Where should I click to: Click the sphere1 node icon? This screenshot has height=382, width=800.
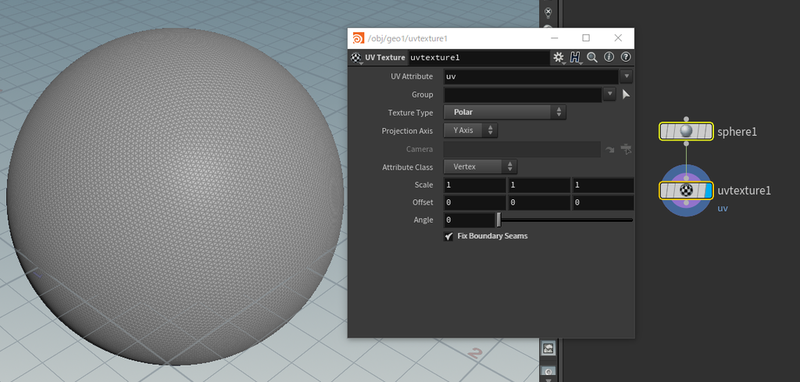tap(686, 132)
